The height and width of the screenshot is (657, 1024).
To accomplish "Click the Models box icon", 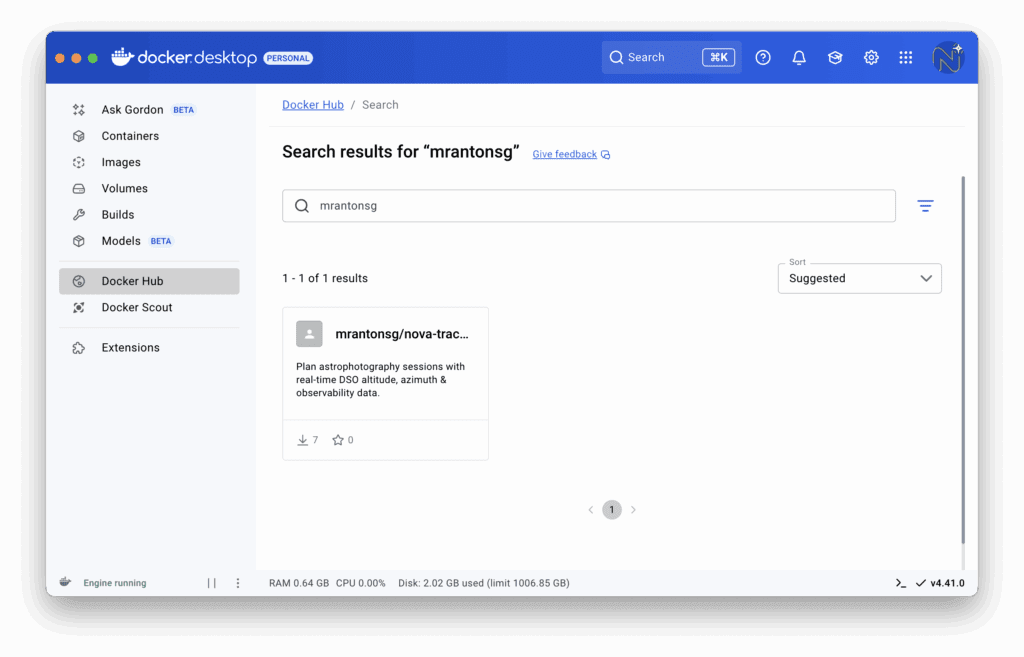I will coord(78,241).
